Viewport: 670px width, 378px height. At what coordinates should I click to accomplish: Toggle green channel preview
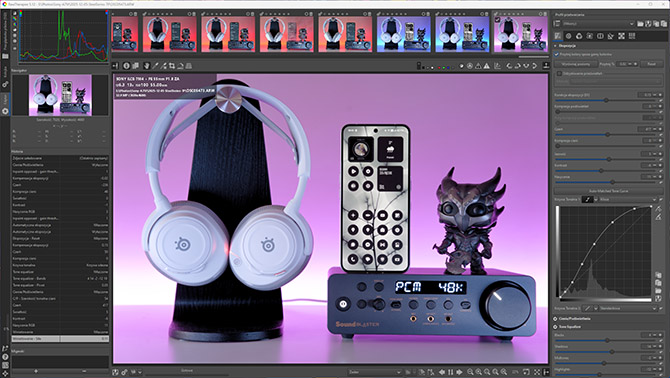pyautogui.click(x=444, y=67)
